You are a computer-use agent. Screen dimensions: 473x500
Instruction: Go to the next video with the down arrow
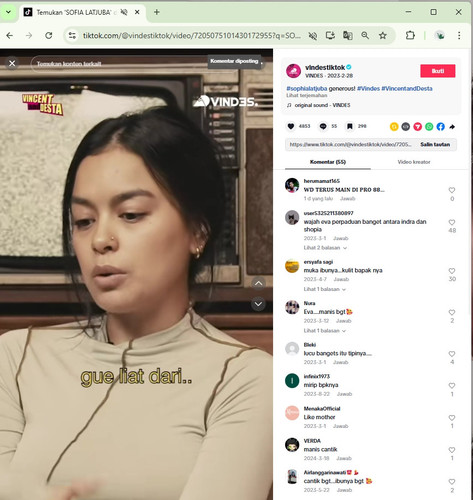(258, 304)
